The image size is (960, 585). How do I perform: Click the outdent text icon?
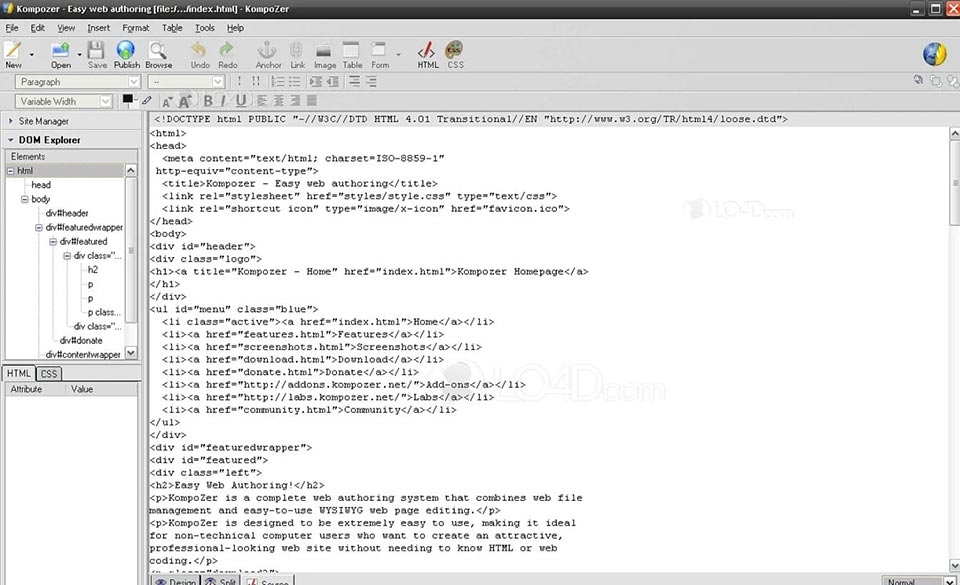(x=332, y=81)
